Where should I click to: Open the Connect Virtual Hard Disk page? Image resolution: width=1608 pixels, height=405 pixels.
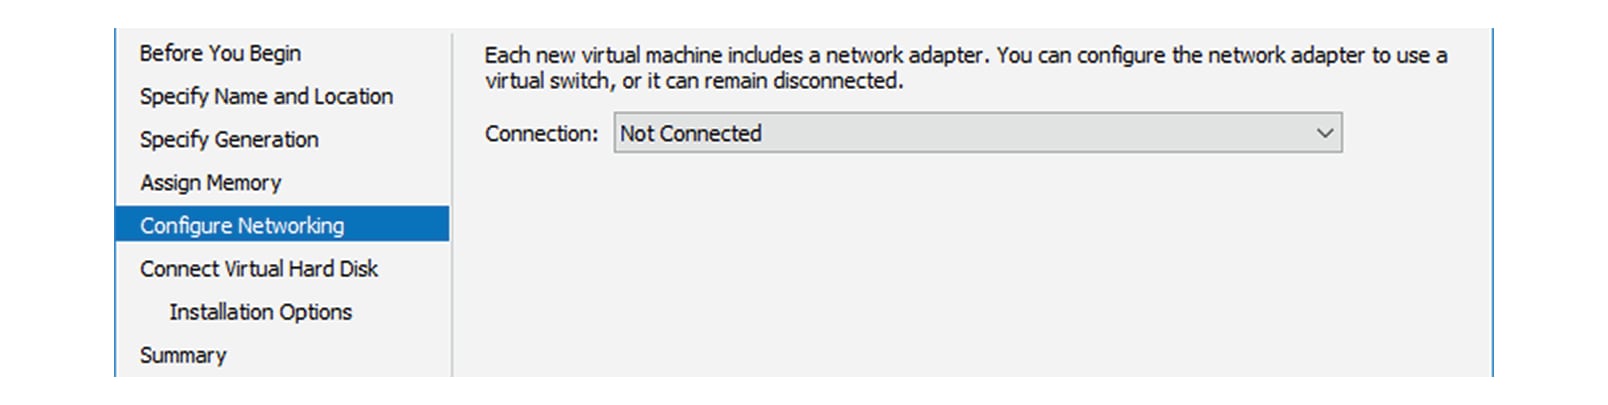click(x=259, y=268)
